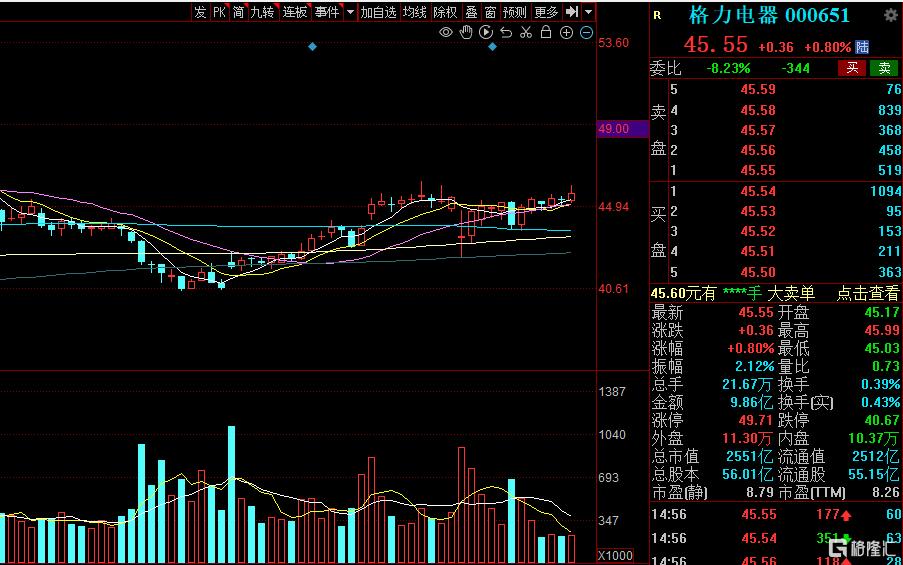Image resolution: width=903 pixels, height=565 pixels.
Task: Click 加自选 to add to watchlist
Action: 378,12
